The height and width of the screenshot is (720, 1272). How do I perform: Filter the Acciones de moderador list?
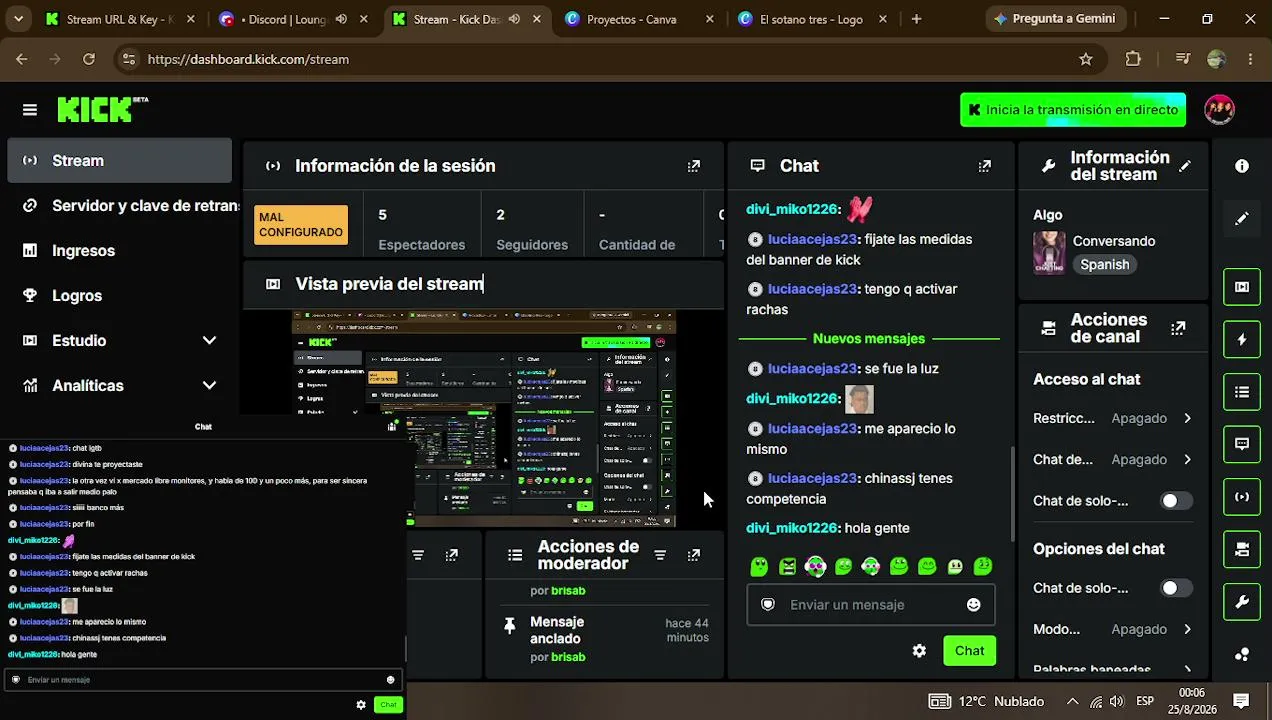[660, 555]
